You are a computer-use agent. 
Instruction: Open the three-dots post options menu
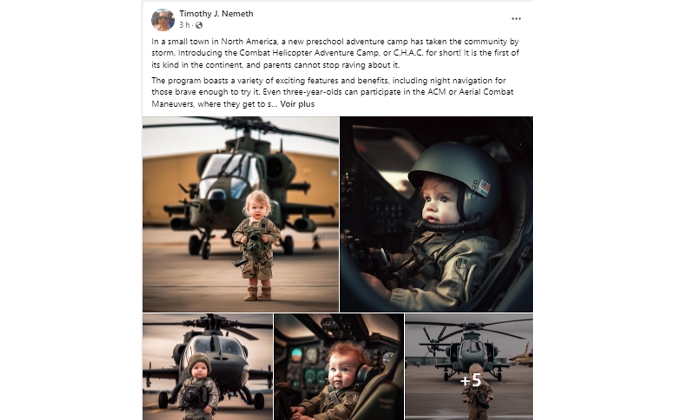click(x=516, y=19)
